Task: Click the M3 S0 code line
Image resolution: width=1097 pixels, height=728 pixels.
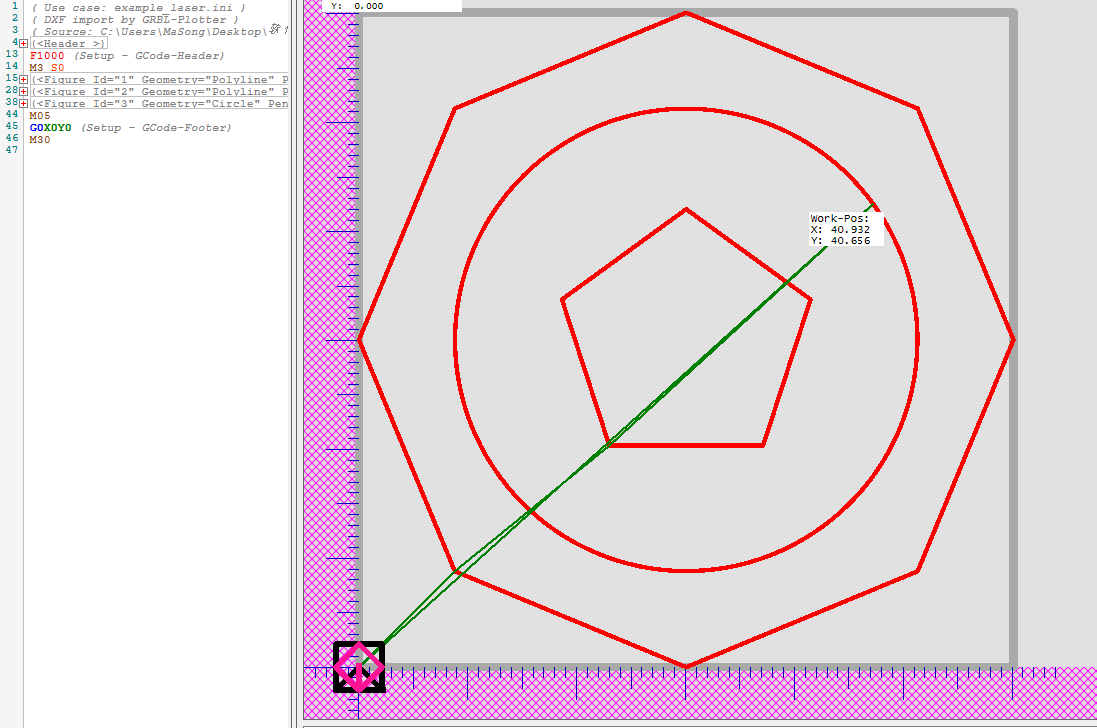Action: [x=47, y=68]
